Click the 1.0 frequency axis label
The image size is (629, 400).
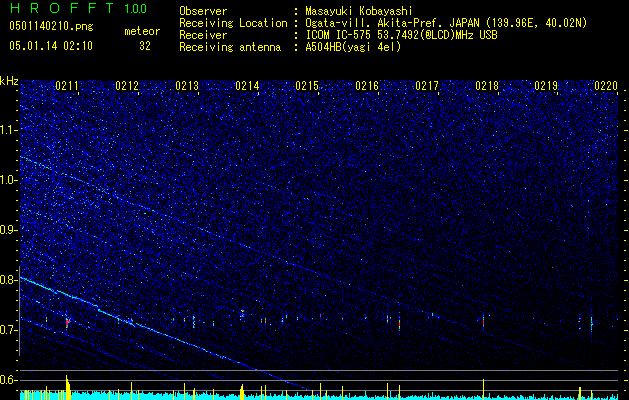click(9, 181)
